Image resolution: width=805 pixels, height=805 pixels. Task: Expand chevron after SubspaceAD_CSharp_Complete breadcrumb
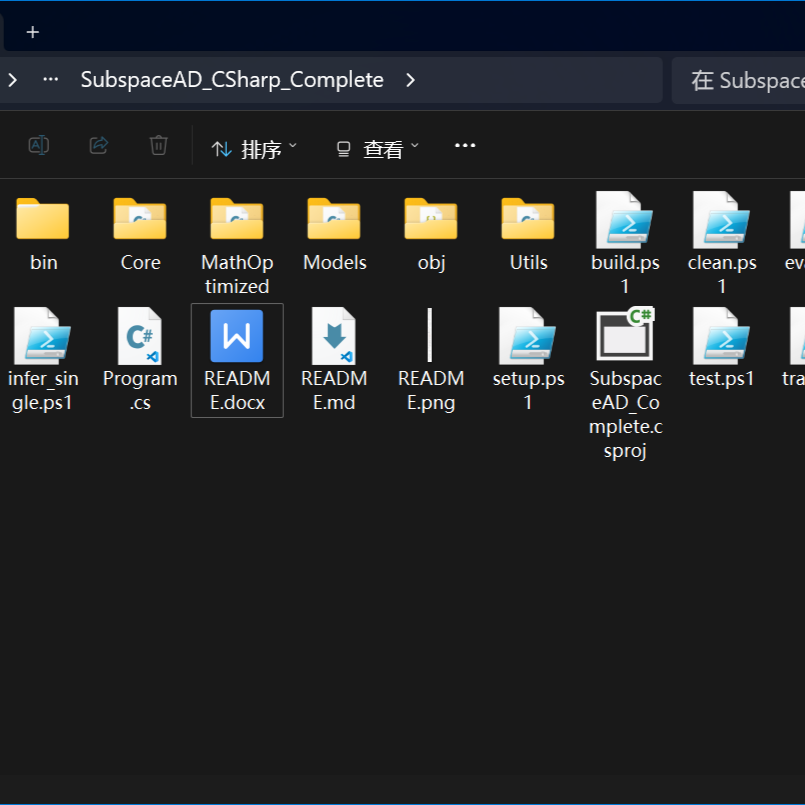coord(410,80)
